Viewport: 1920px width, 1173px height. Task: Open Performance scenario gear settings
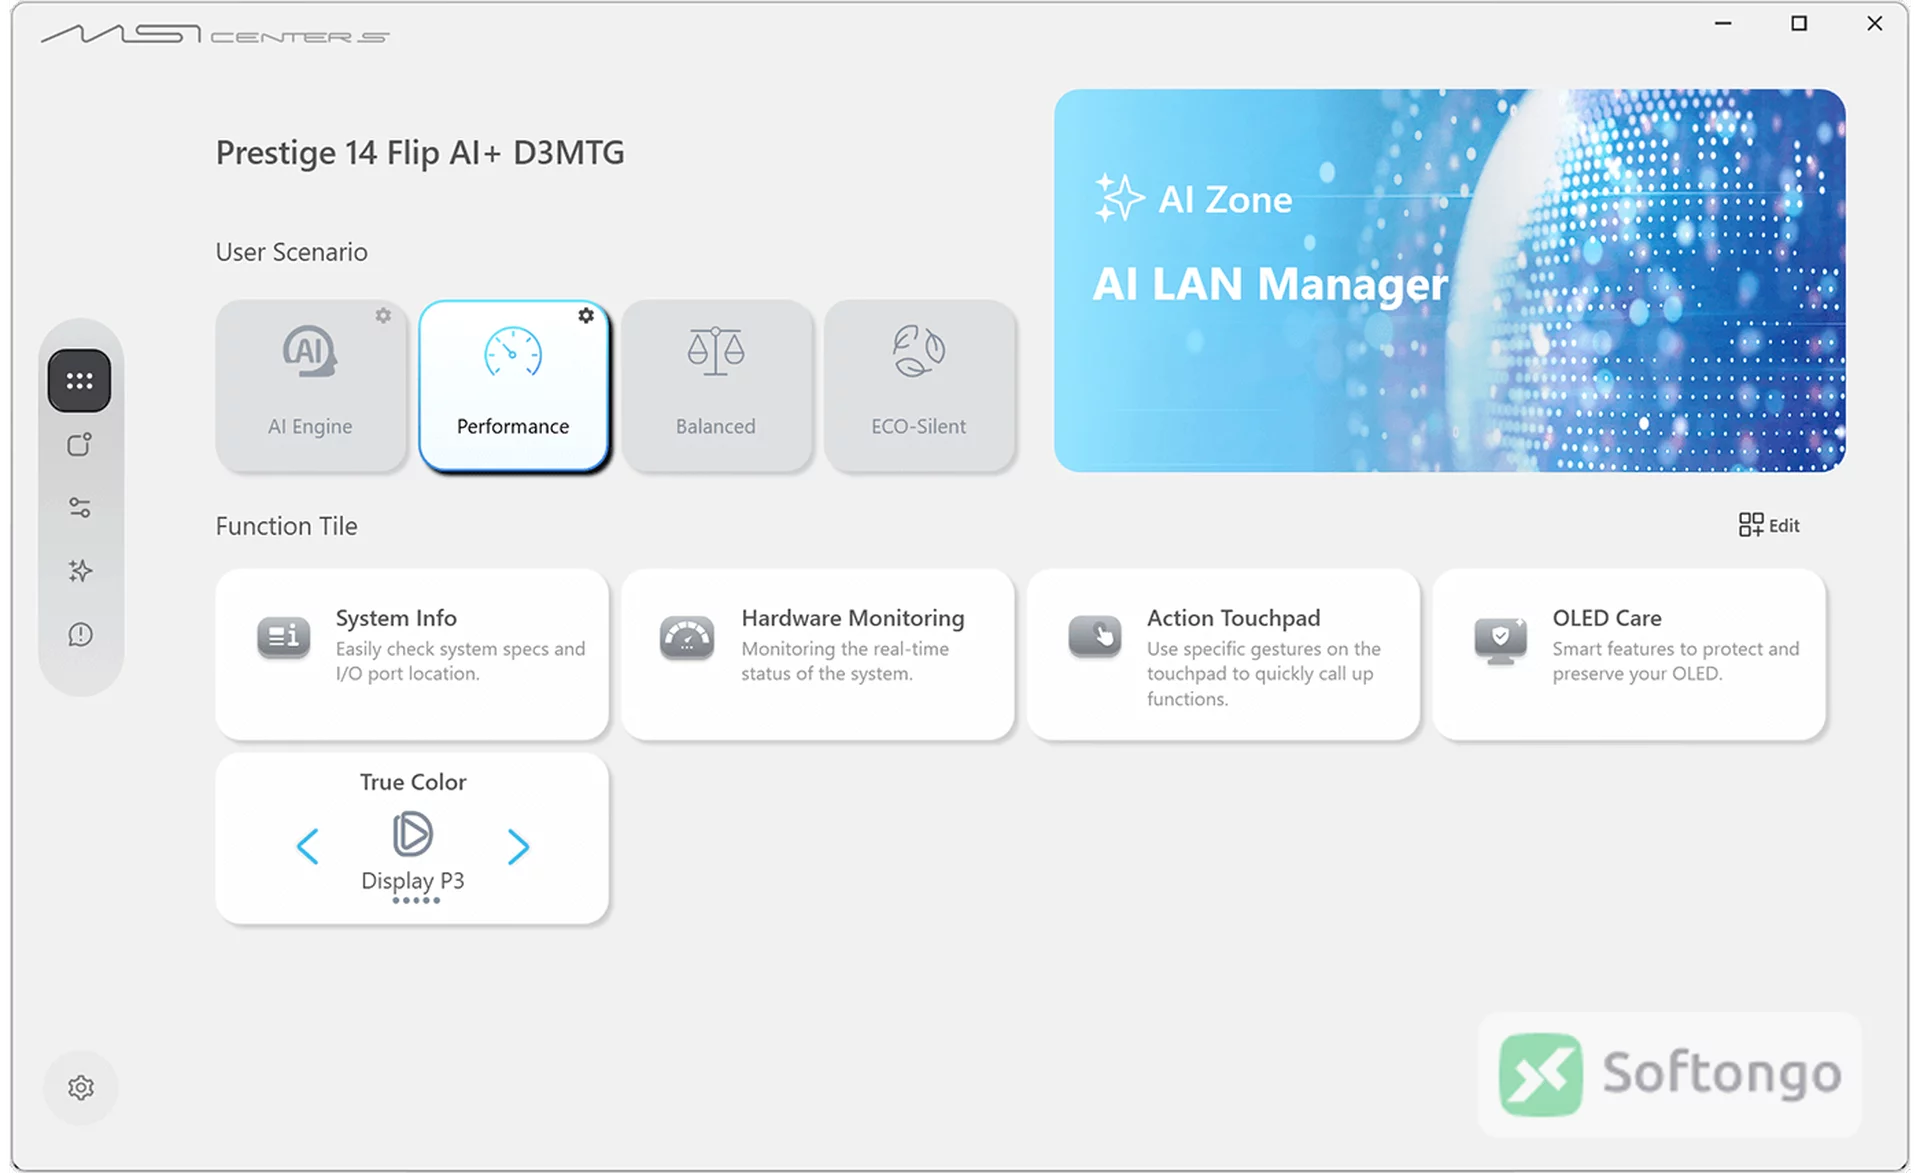[x=586, y=316]
